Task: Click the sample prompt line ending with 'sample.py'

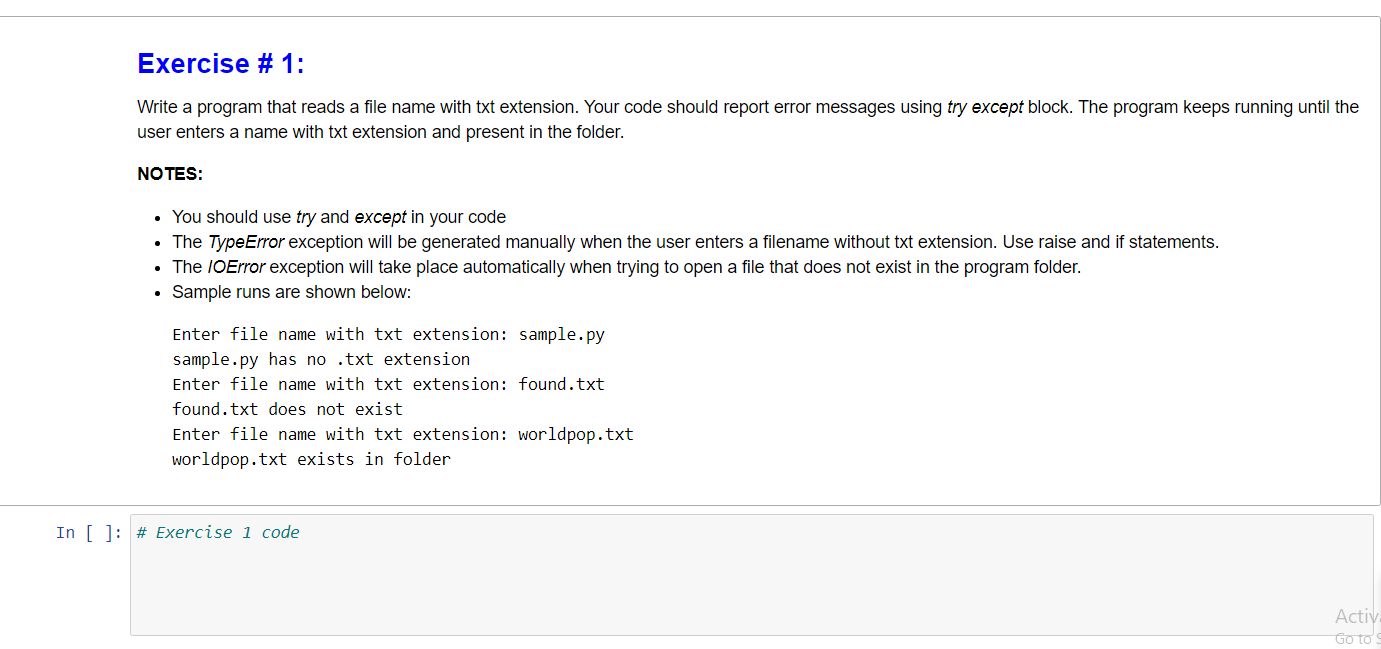Action: pyautogui.click(x=388, y=334)
